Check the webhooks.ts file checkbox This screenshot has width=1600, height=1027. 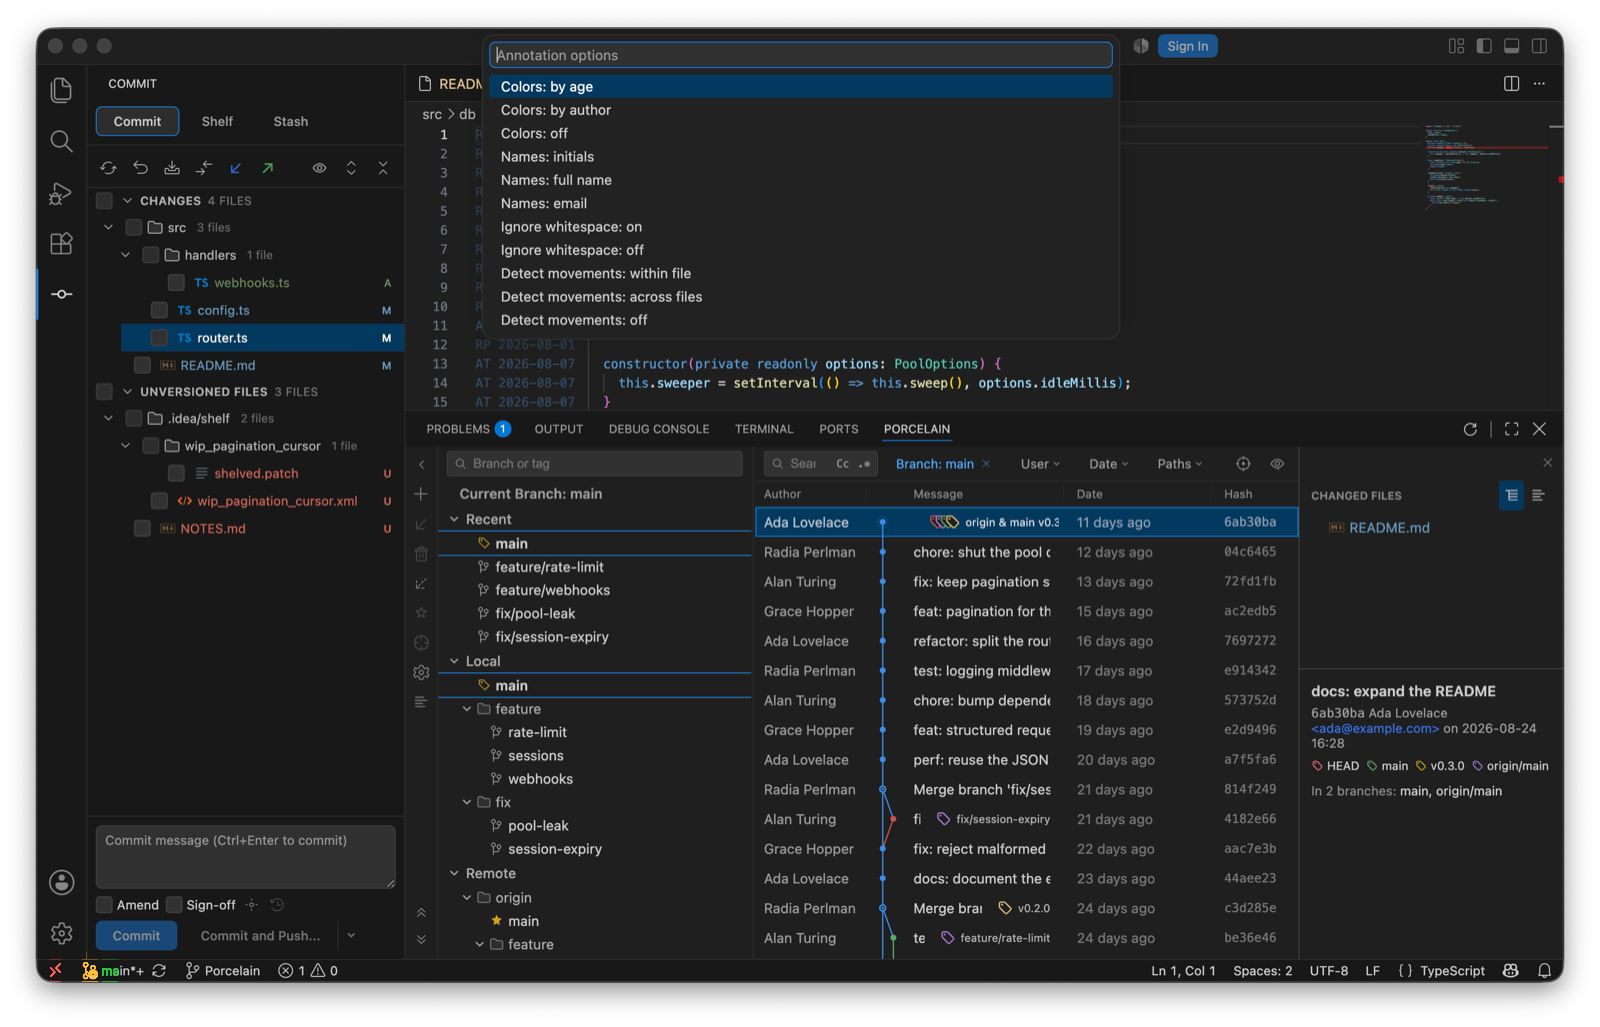pos(176,283)
